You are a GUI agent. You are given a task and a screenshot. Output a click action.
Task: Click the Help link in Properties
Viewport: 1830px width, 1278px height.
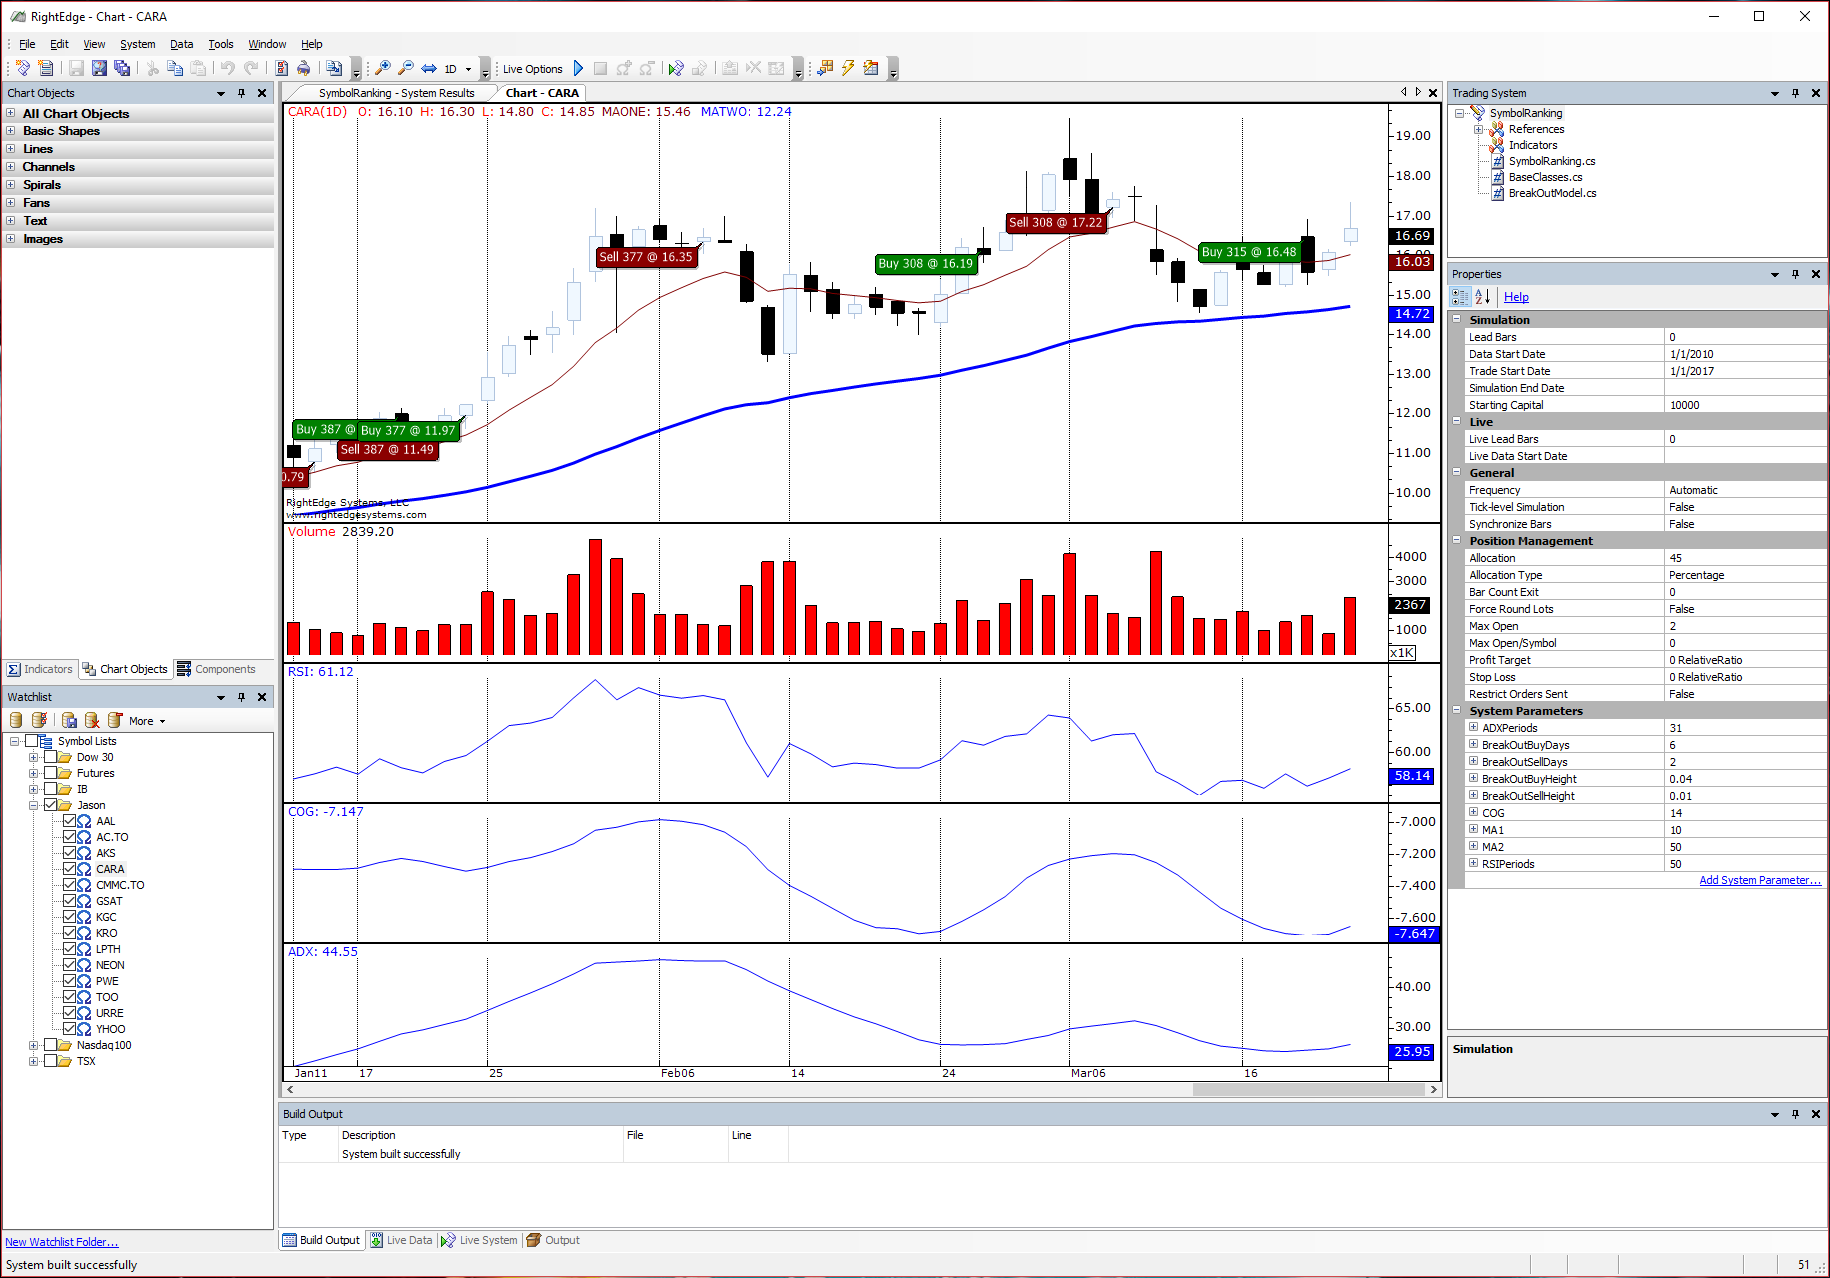[x=1516, y=297]
